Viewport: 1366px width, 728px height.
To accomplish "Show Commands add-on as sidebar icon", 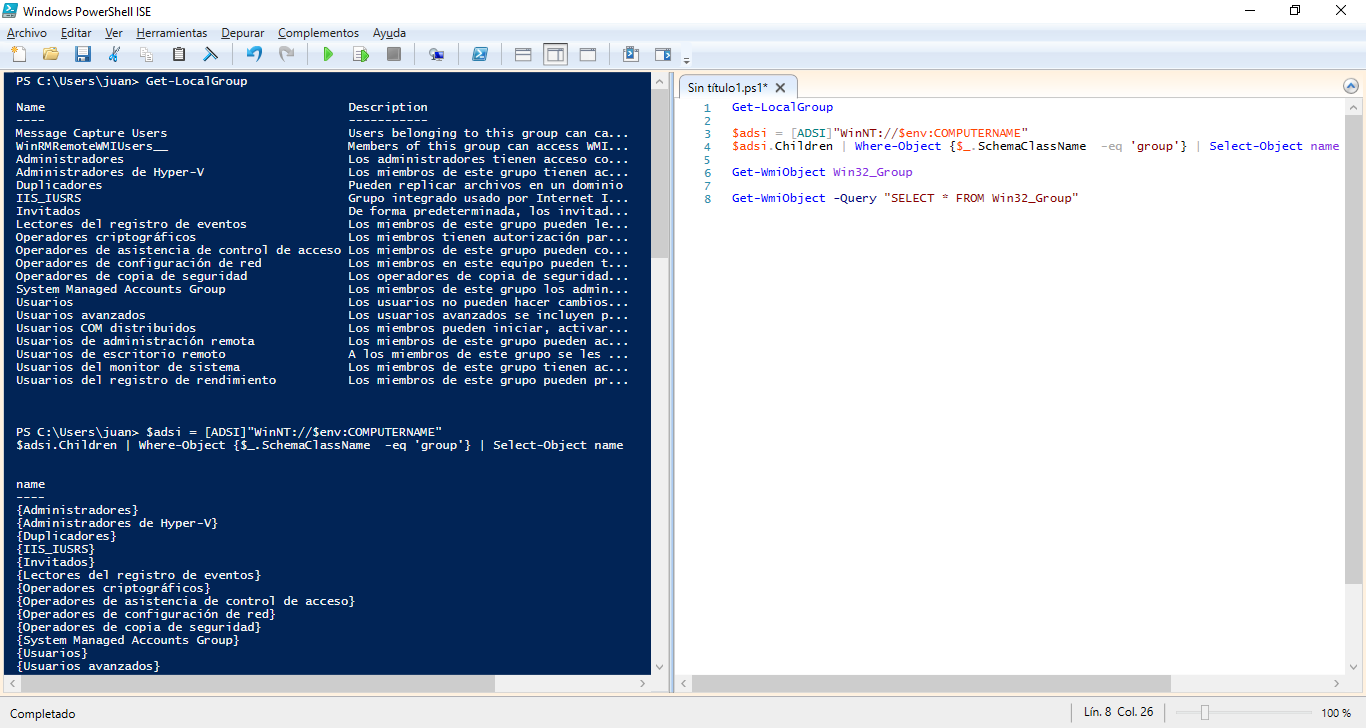I will [x=663, y=54].
